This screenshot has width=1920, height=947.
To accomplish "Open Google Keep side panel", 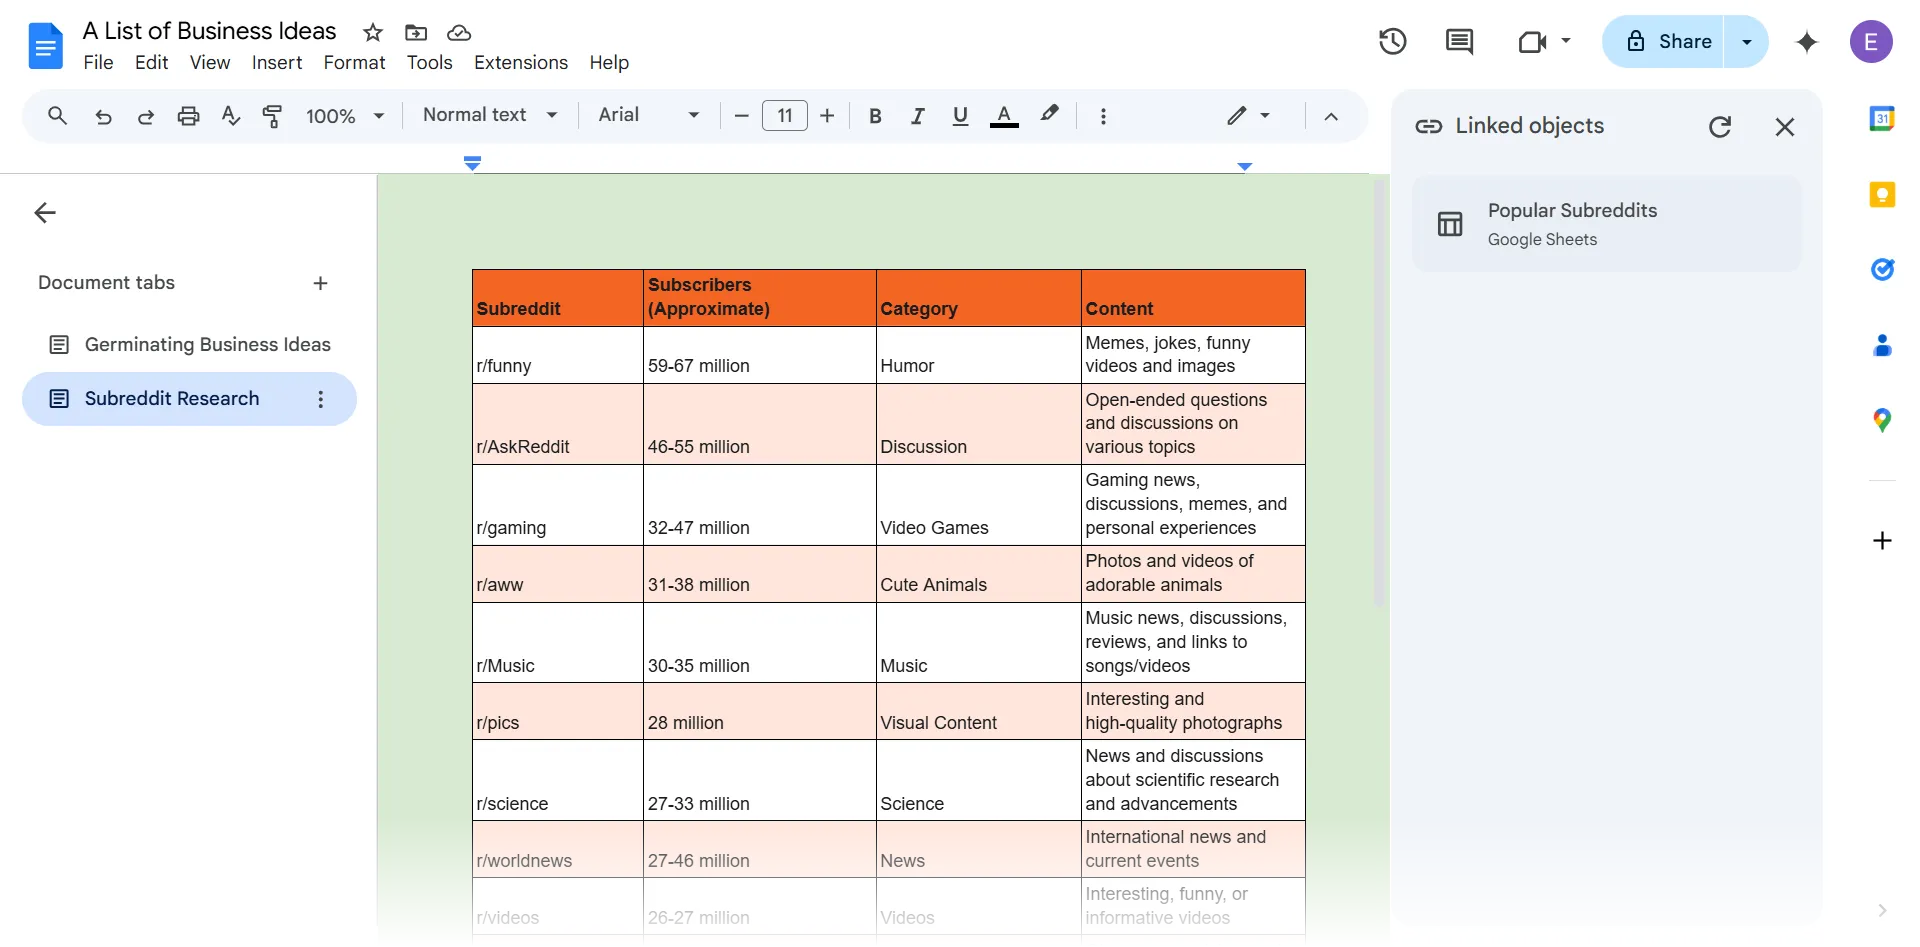I will coord(1882,194).
